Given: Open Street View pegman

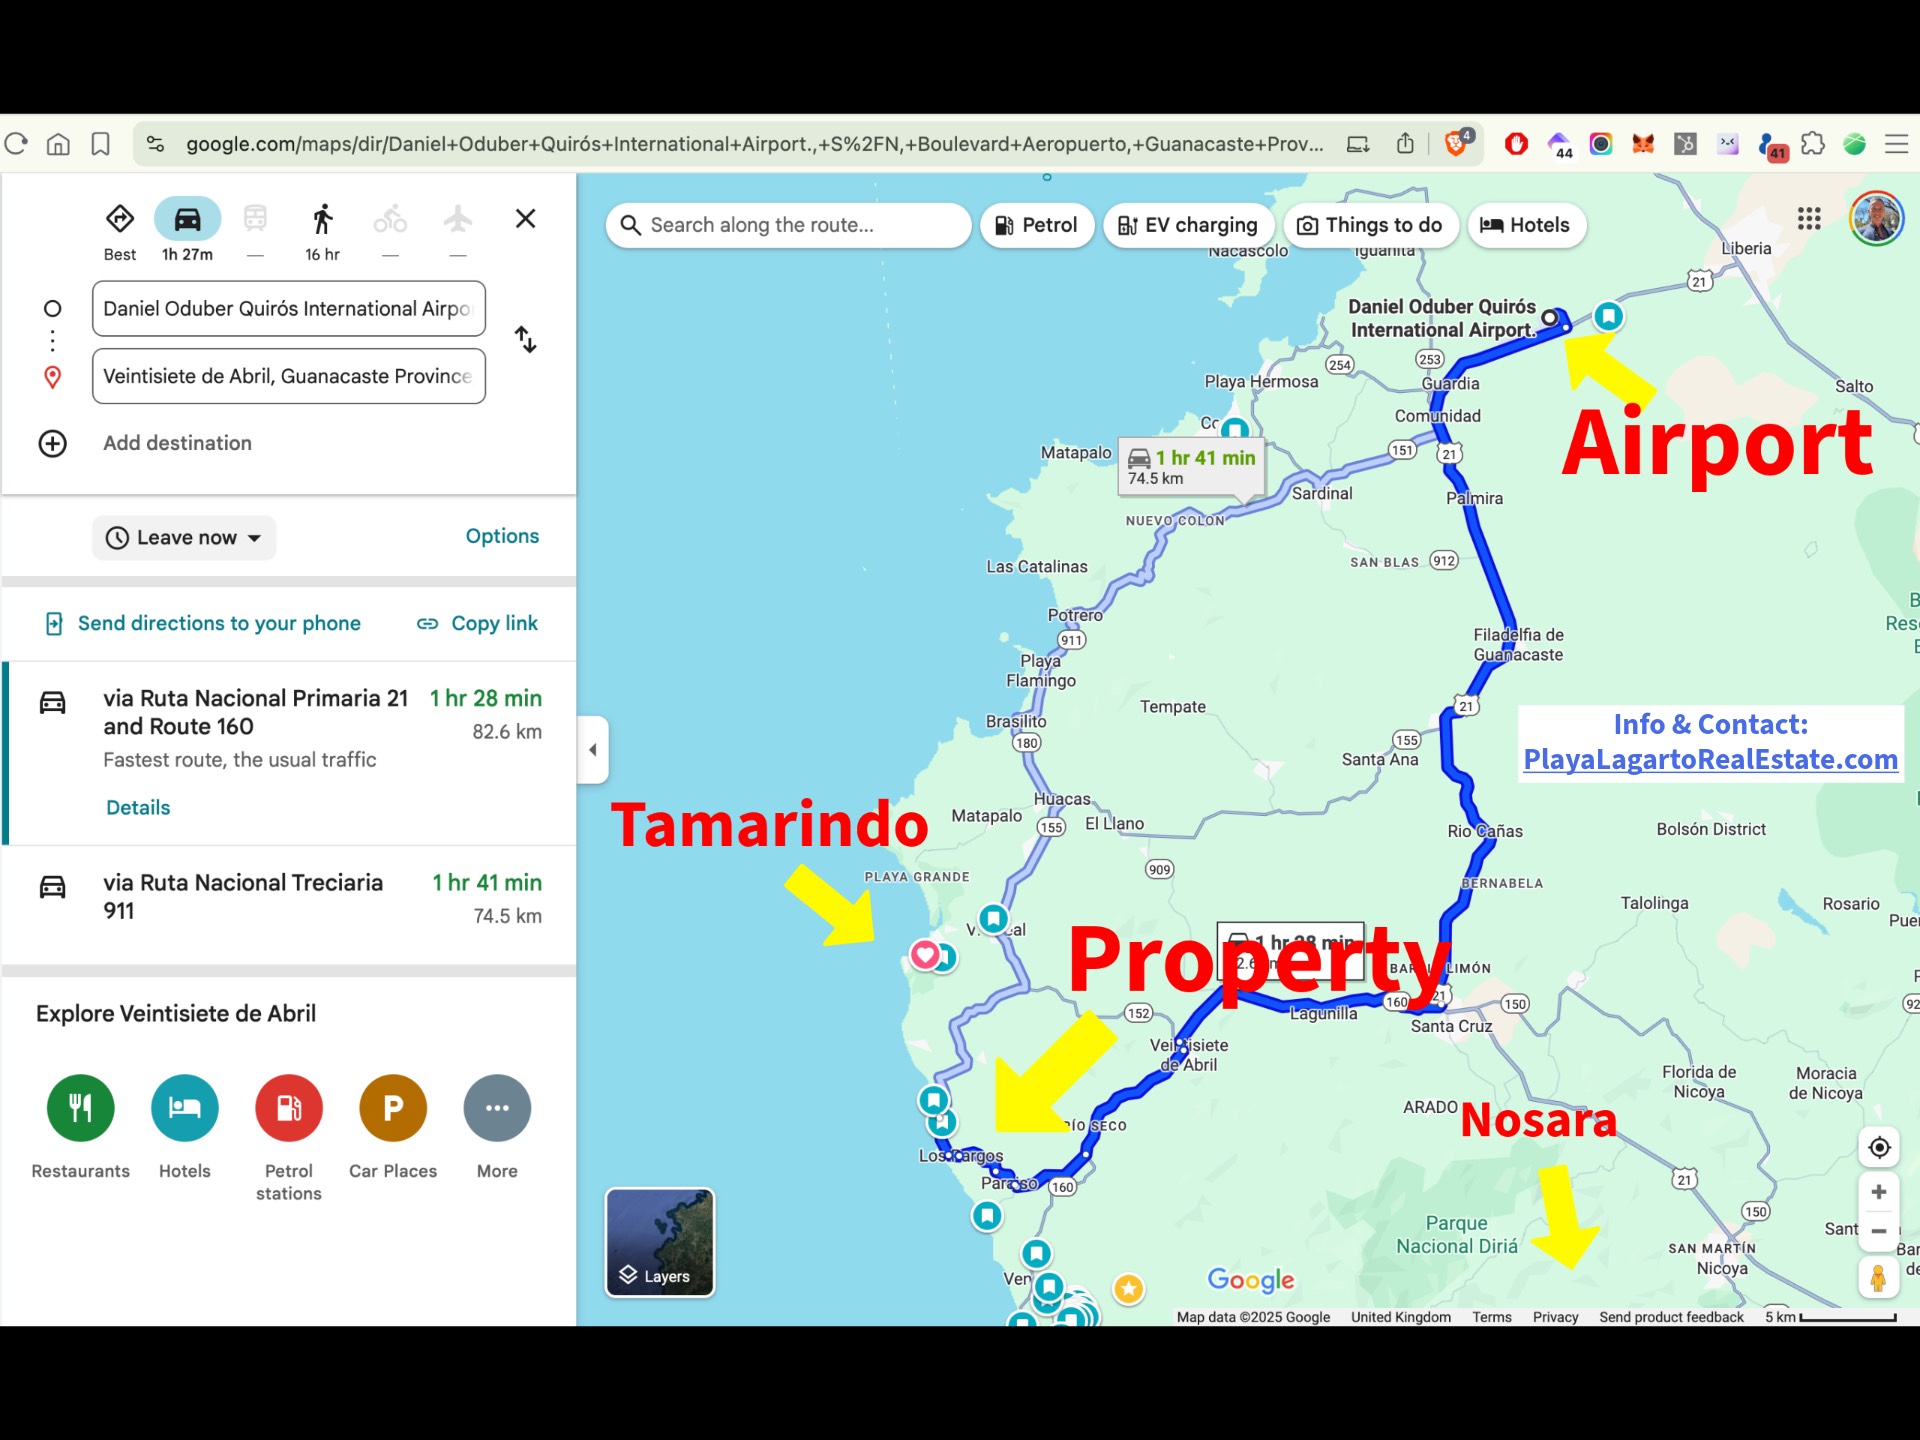Looking at the screenshot, I should (1879, 1278).
